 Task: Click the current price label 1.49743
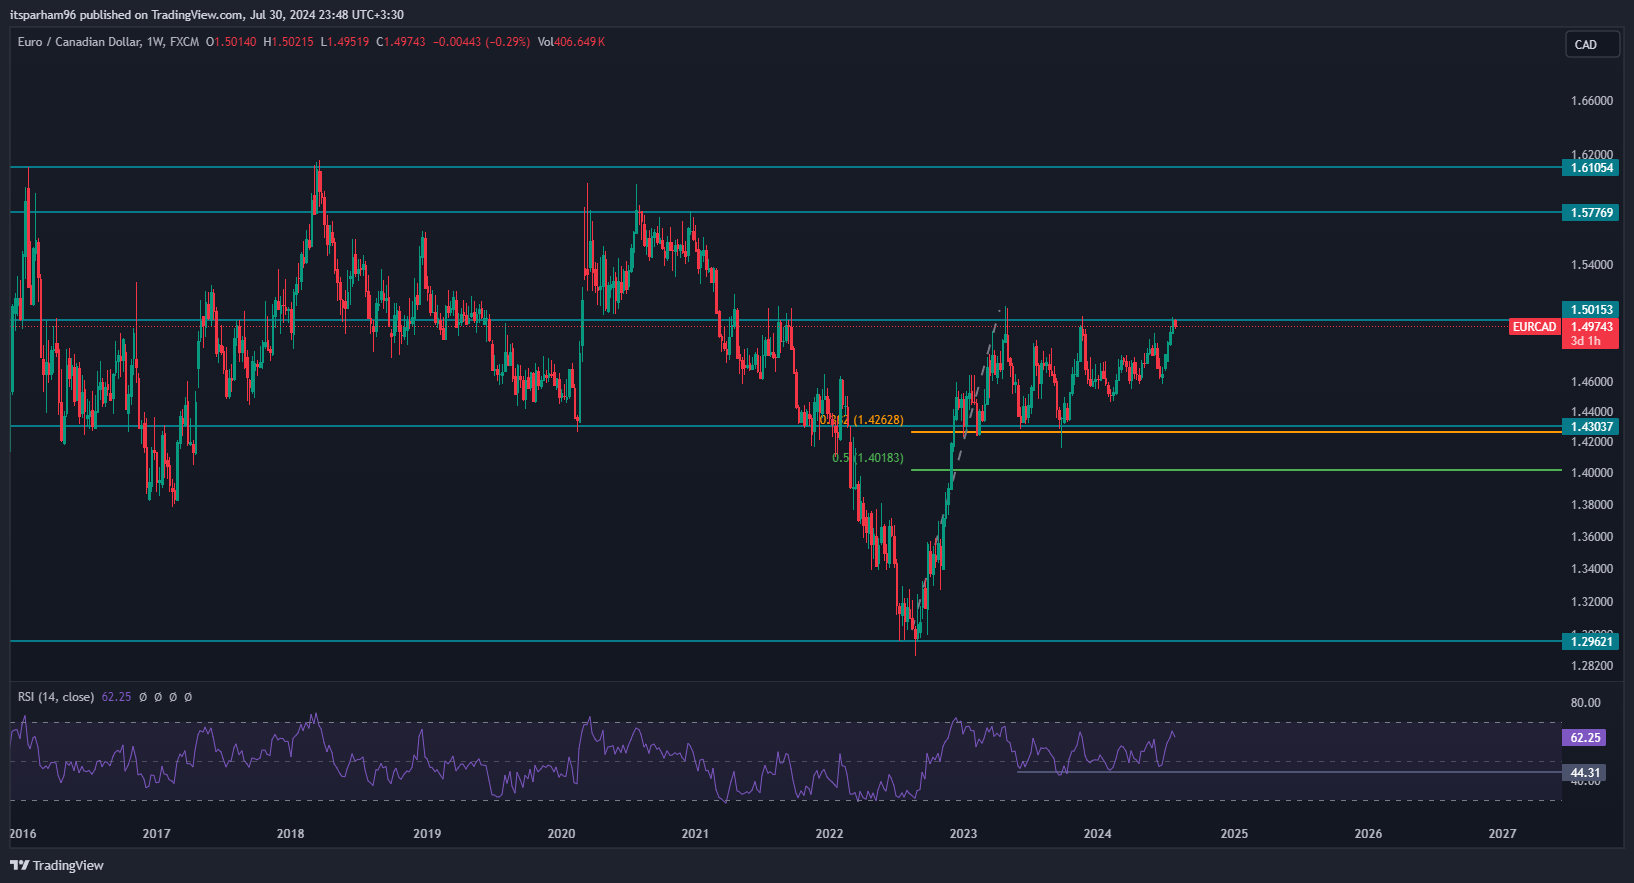1590,327
